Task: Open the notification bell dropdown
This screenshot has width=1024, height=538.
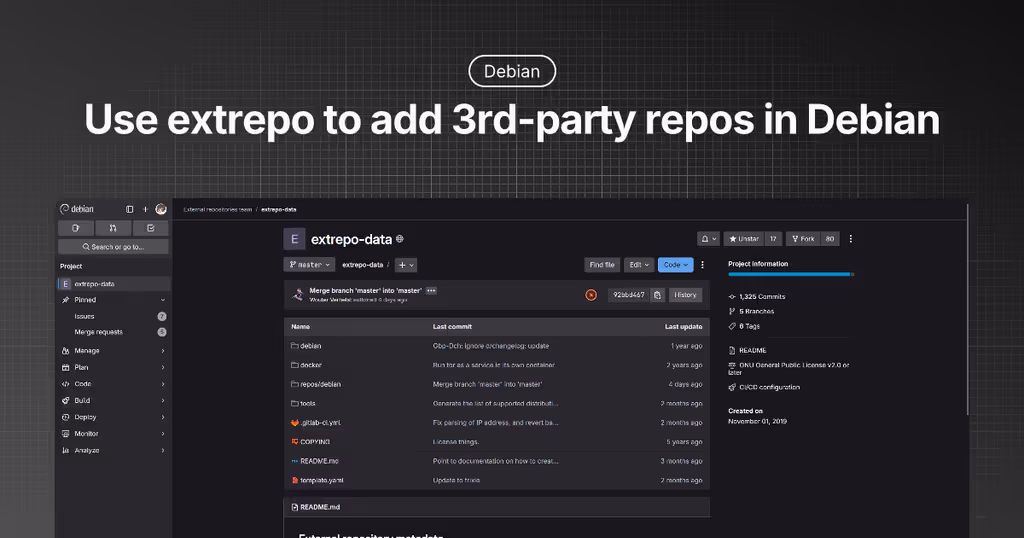Action: point(708,239)
